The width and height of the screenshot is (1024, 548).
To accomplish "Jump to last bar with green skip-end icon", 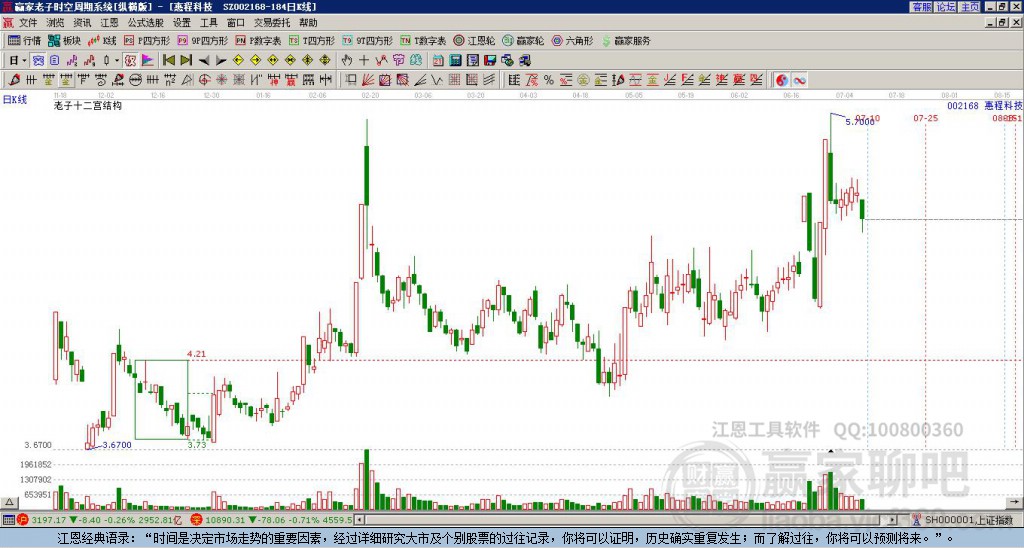I will pyautogui.click(x=186, y=61).
